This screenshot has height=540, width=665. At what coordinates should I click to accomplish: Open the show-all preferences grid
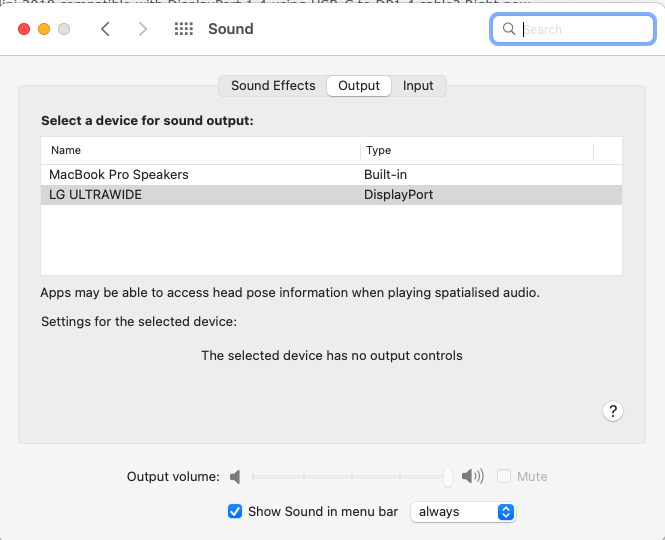point(183,29)
